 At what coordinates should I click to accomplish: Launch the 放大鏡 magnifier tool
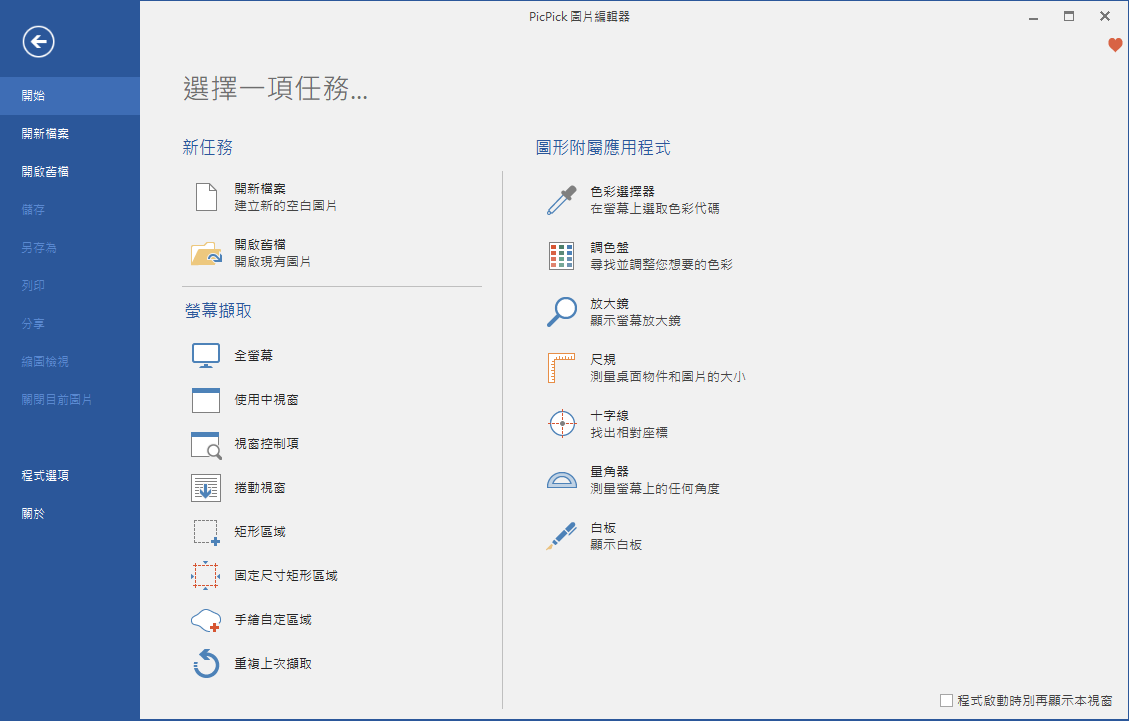(x=561, y=311)
